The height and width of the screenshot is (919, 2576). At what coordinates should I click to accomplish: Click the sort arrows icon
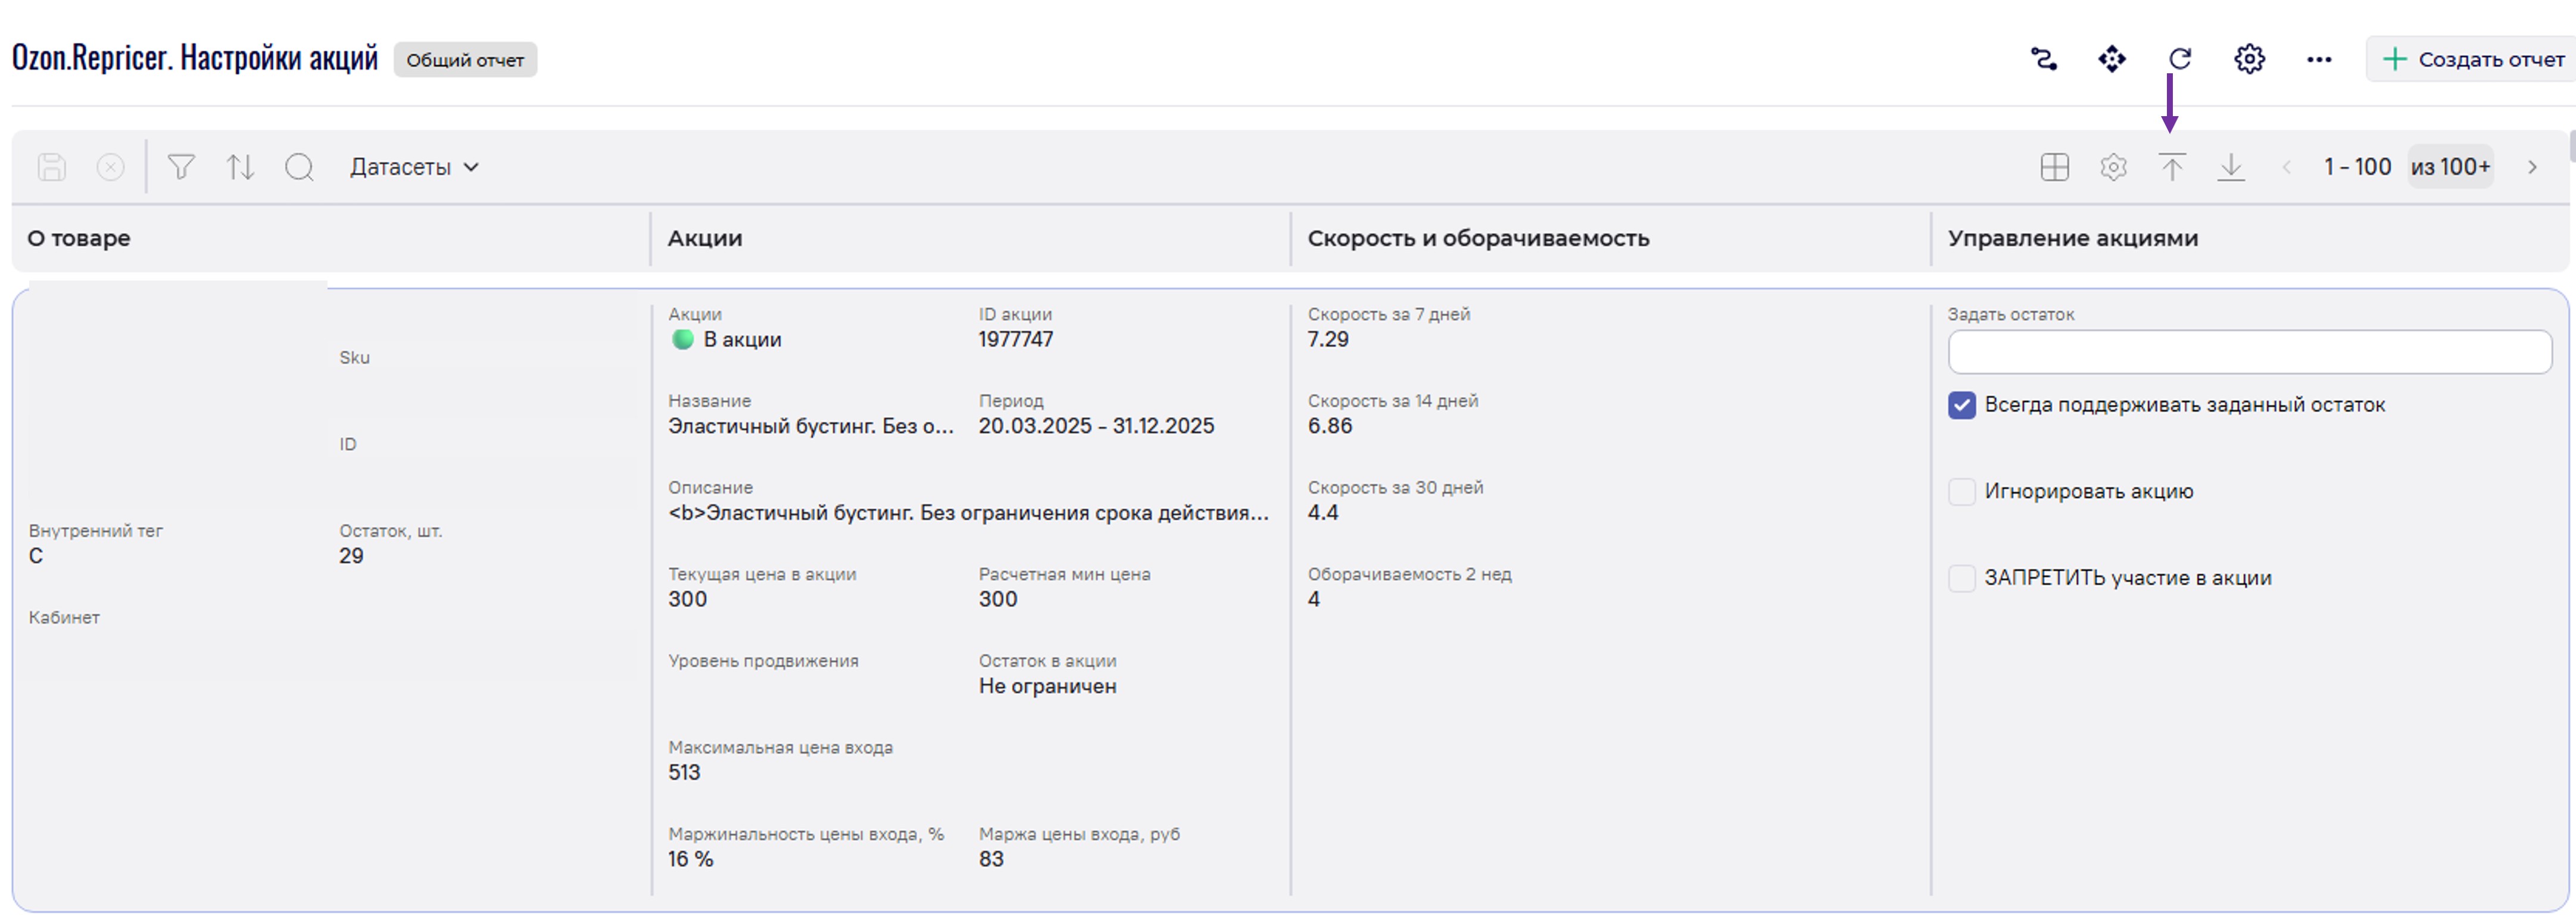(240, 167)
